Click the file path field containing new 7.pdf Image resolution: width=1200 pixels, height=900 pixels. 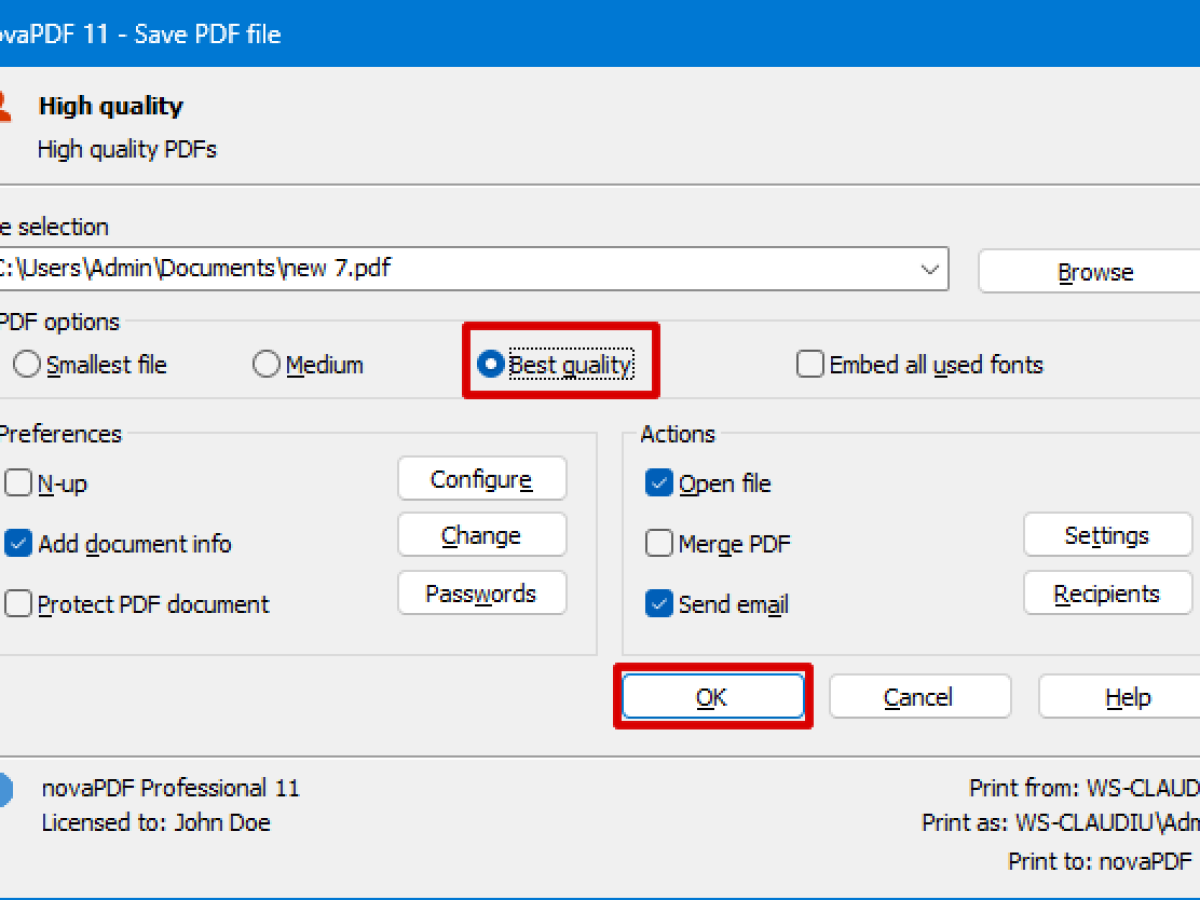pos(450,269)
